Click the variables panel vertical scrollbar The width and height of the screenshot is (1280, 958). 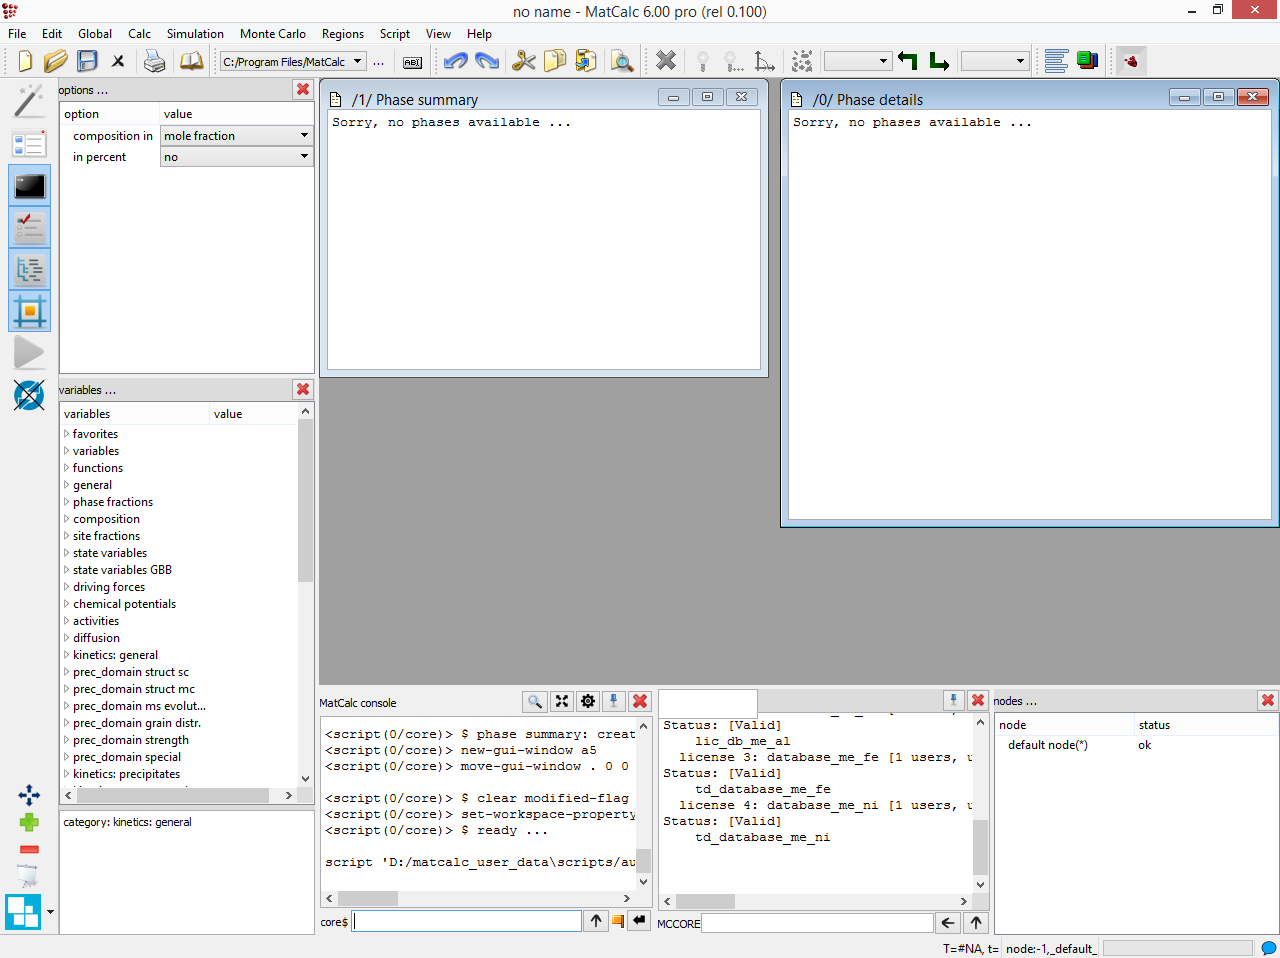point(305,500)
